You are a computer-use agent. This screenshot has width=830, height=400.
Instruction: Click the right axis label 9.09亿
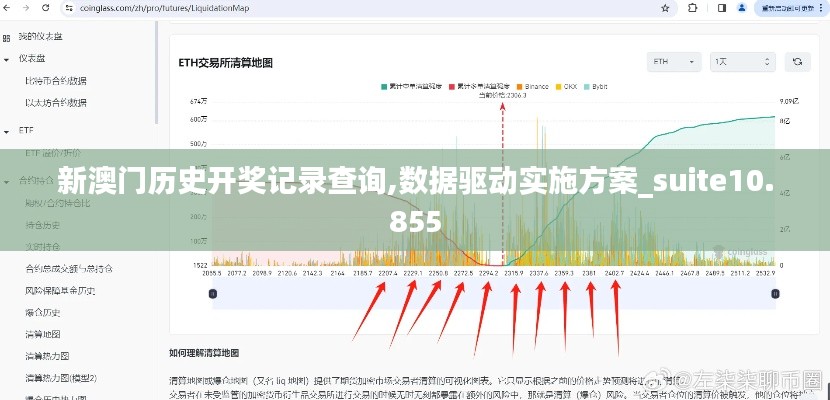tap(789, 101)
